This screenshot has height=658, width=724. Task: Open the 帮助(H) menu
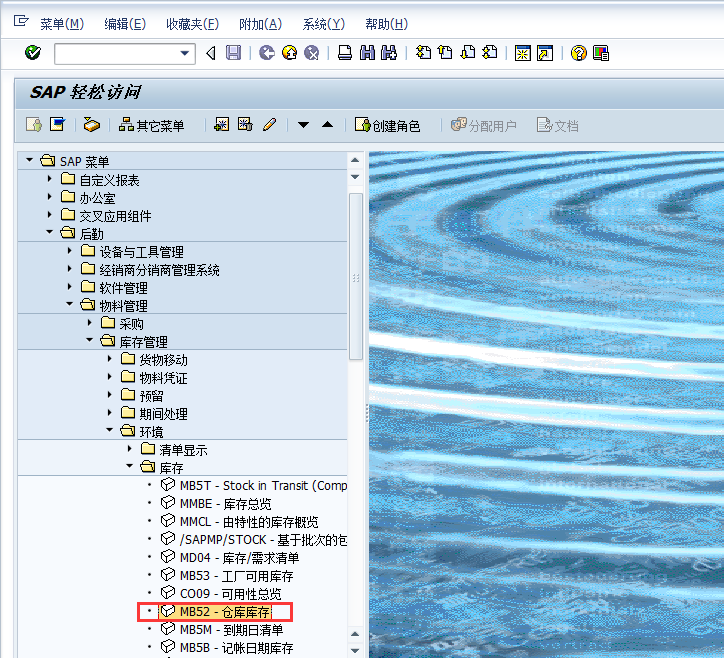[x=386, y=24]
